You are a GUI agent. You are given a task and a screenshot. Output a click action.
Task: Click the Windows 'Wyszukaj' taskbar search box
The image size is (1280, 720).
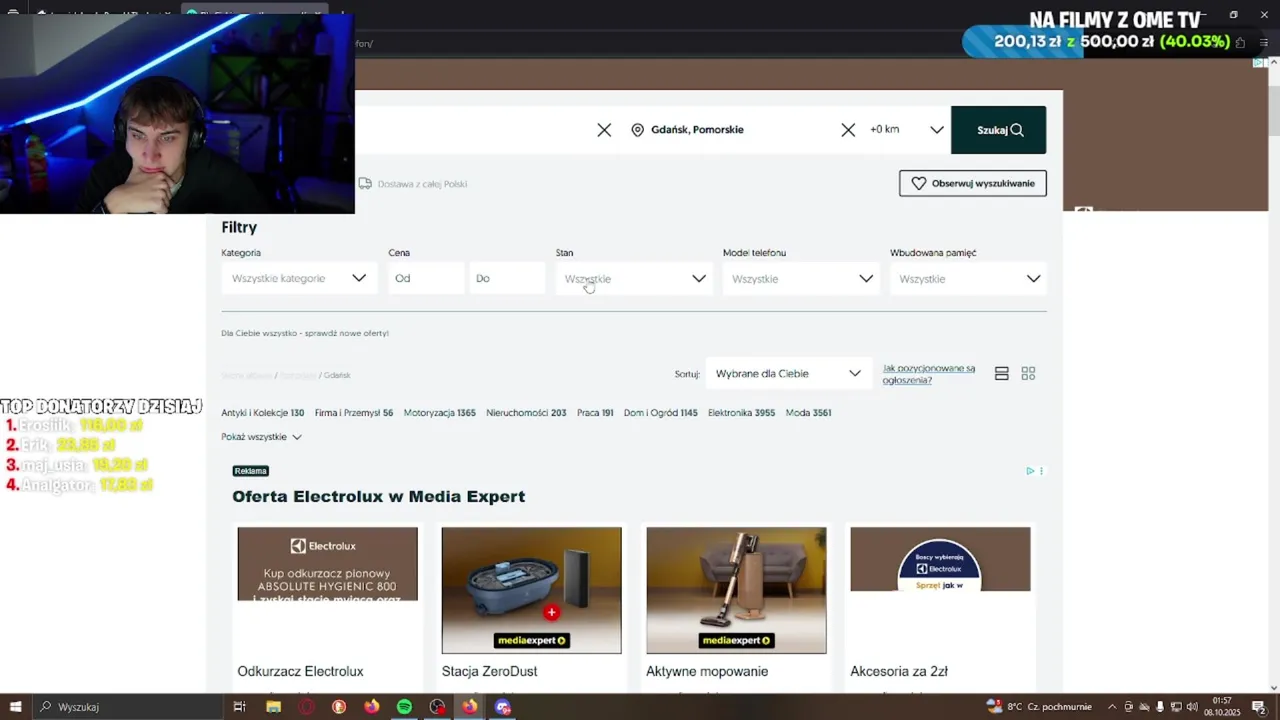pos(127,707)
